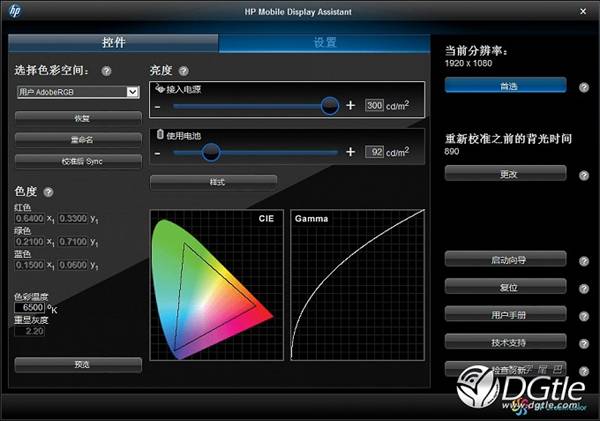
Task: Click the red y value field 0.3300
Action: [x=73, y=219]
